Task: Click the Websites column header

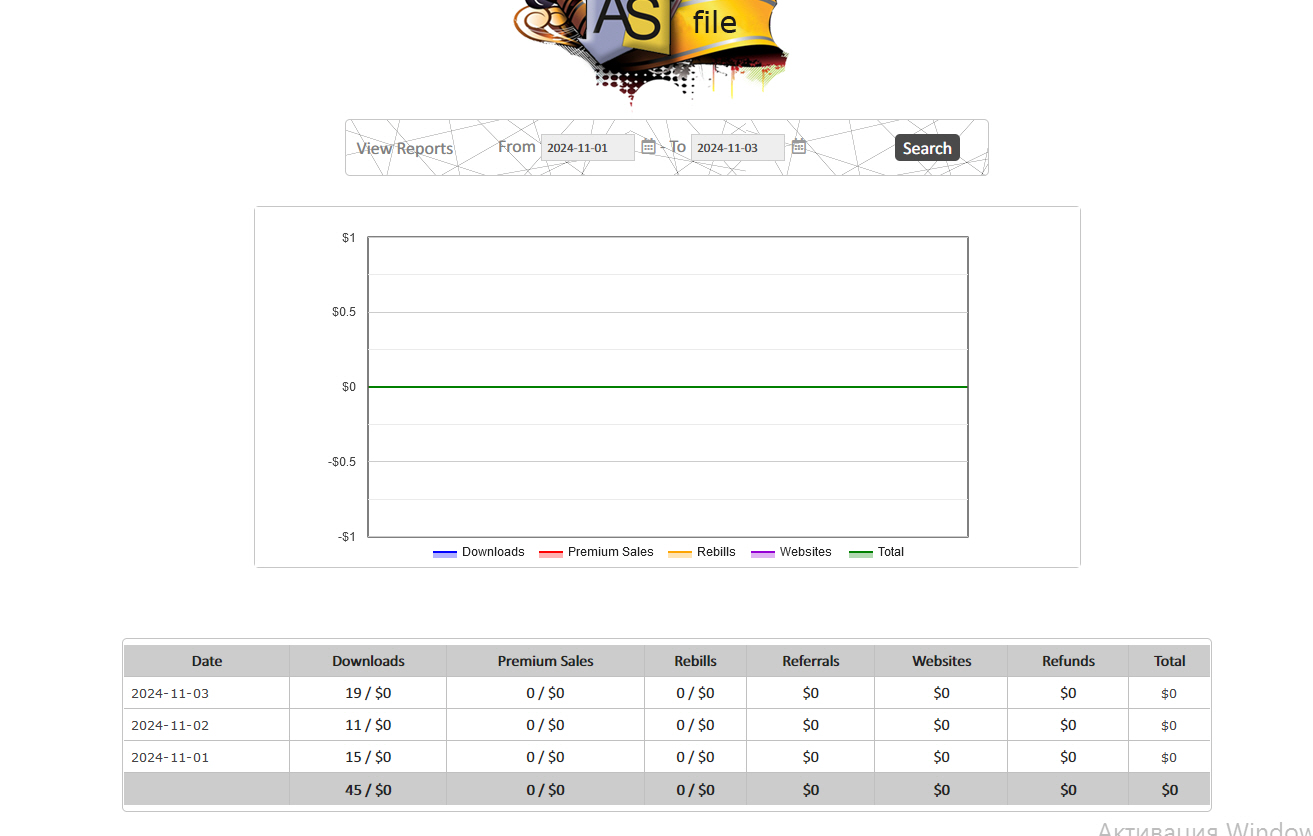Action: click(x=942, y=661)
